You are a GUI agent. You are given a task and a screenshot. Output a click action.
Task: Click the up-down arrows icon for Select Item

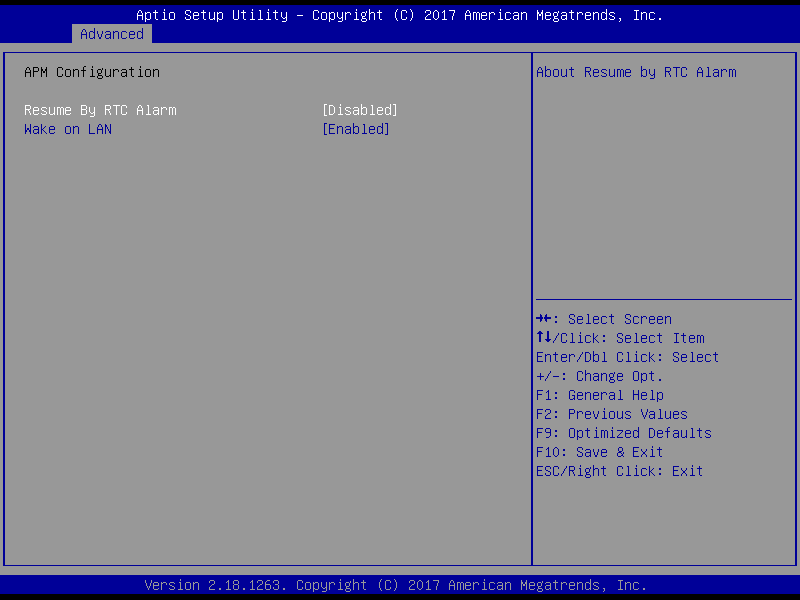pos(543,338)
